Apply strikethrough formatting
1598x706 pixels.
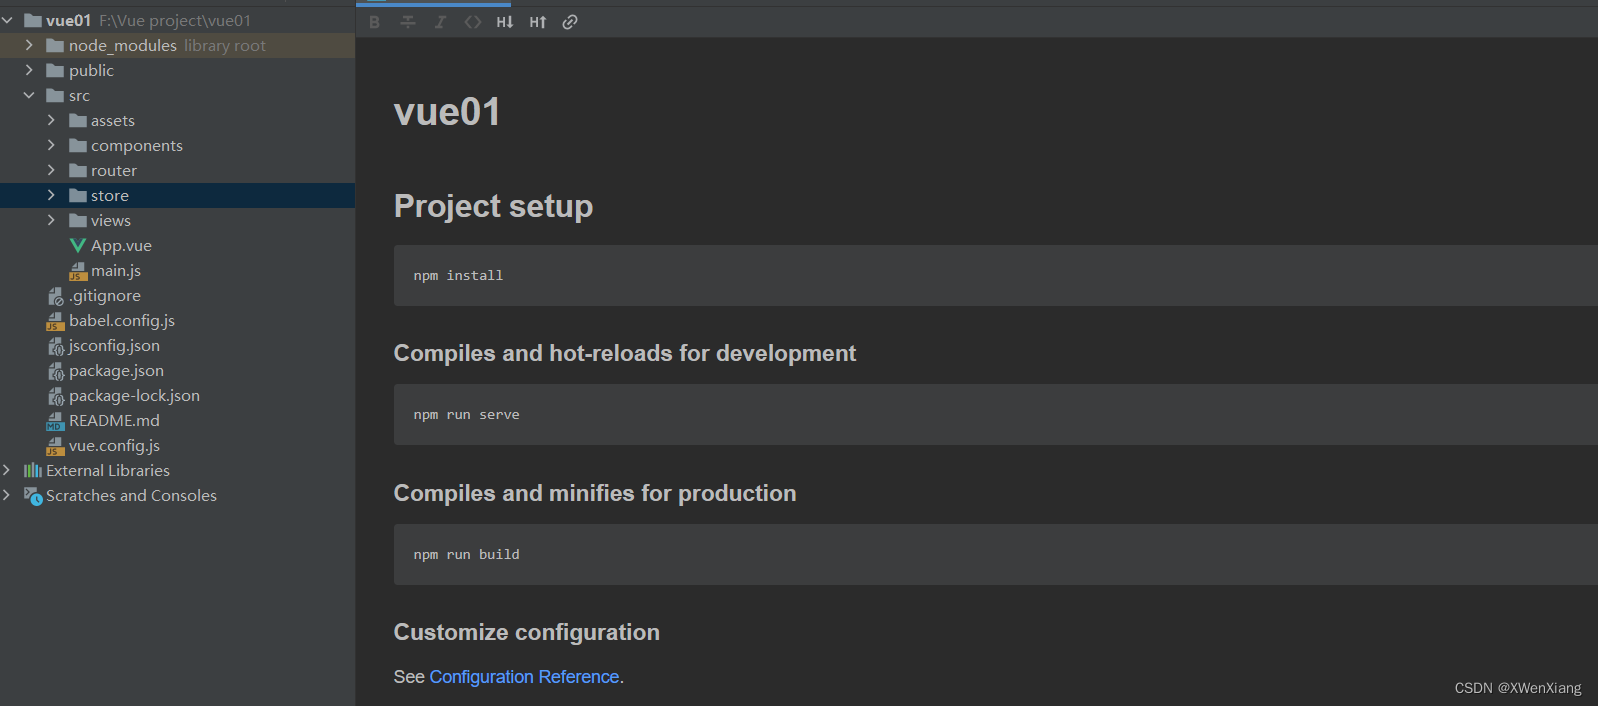[x=408, y=22]
